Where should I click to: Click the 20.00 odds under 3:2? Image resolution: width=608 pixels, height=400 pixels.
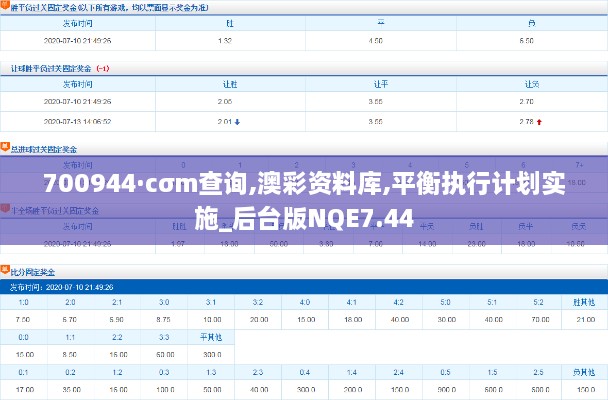click(259, 320)
